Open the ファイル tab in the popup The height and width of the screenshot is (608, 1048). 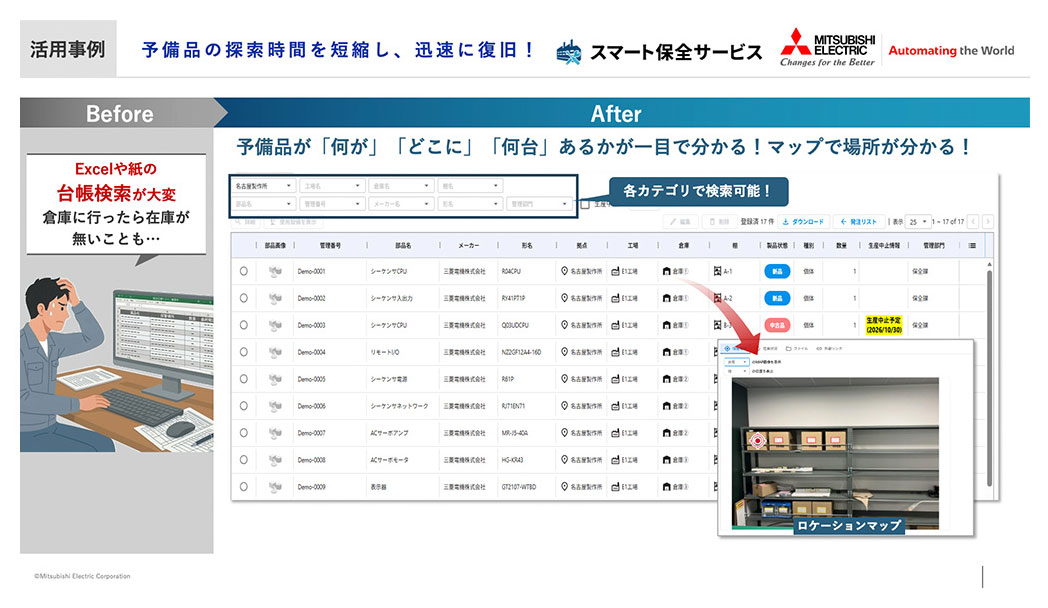pos(797,349)
